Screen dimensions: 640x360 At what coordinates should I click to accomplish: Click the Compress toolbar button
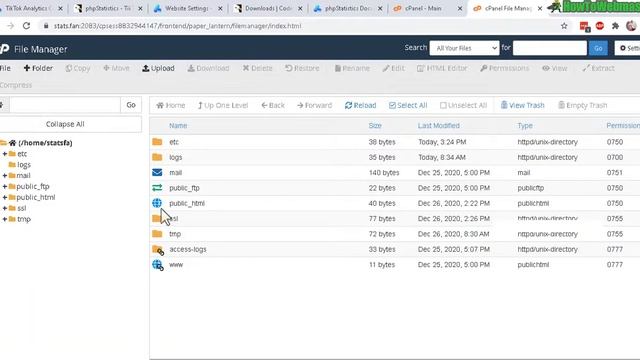16,85
